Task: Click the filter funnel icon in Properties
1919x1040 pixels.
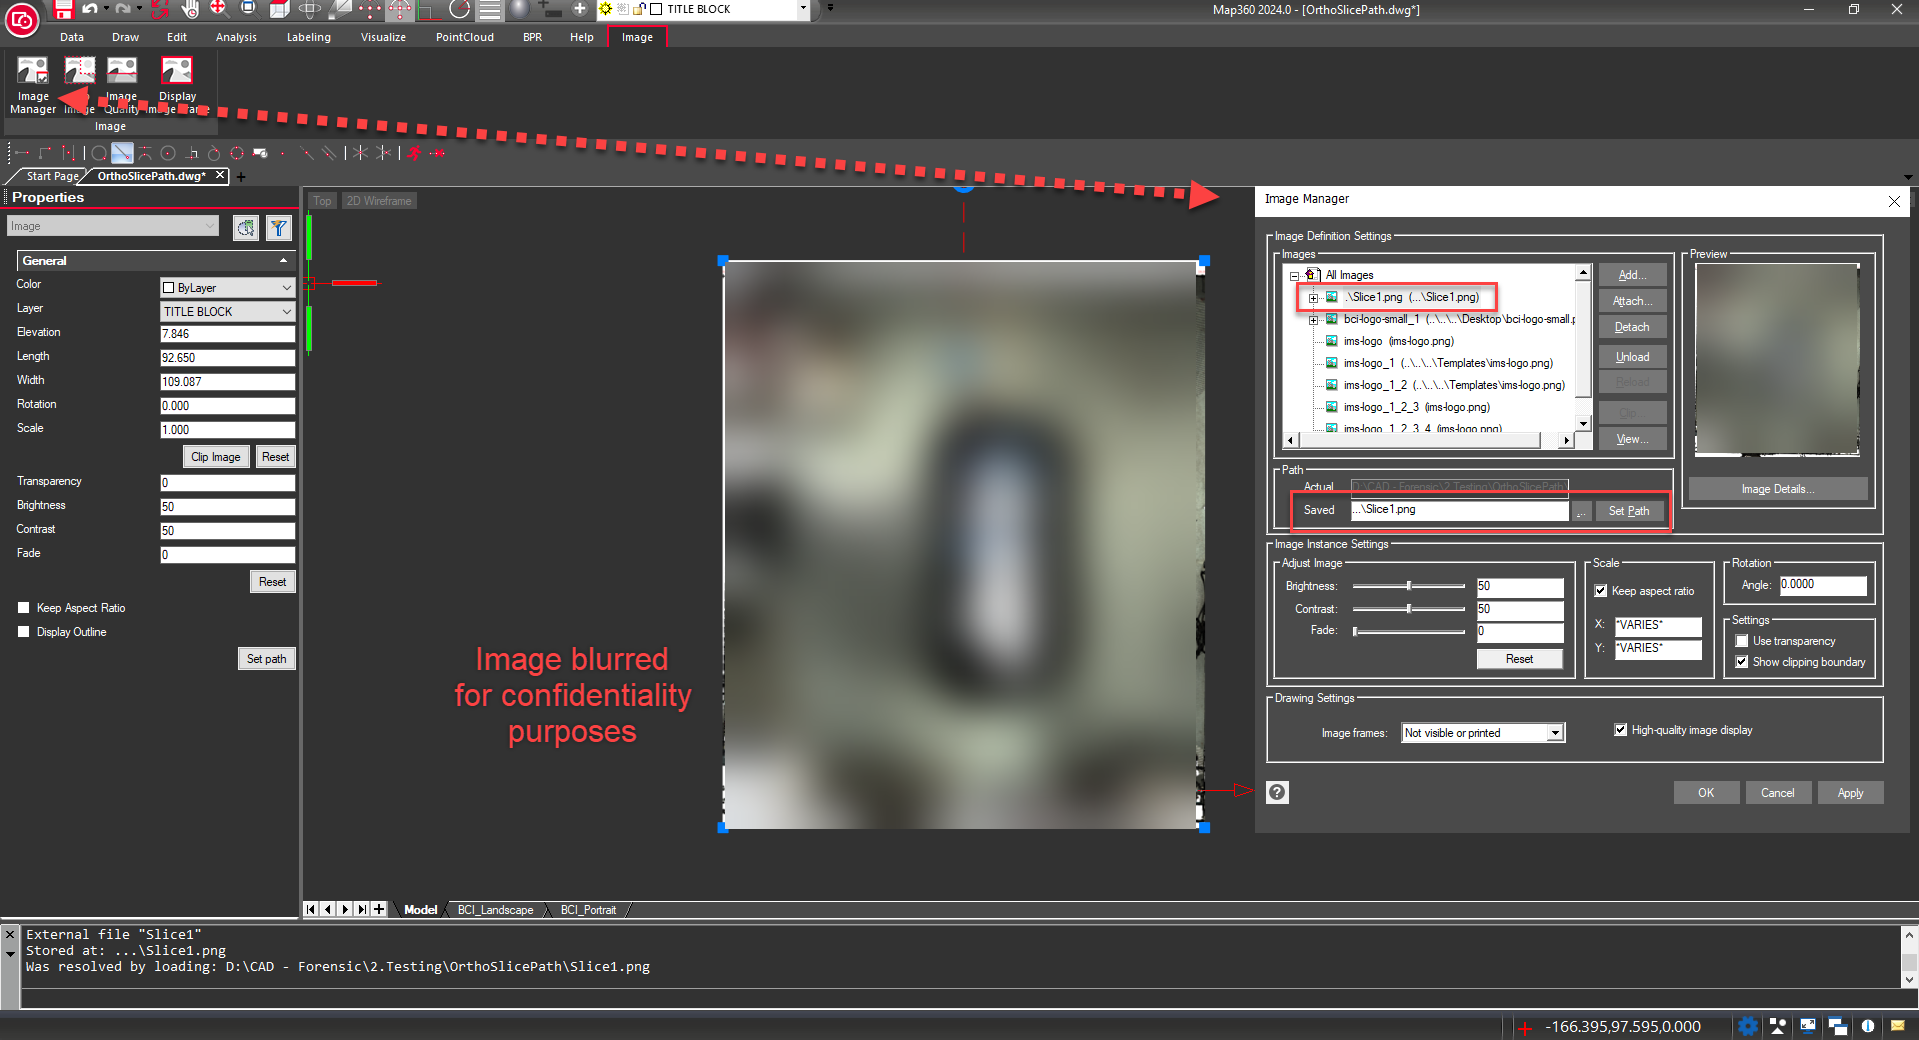Action: pyautogui.click(x=279, y=228)
